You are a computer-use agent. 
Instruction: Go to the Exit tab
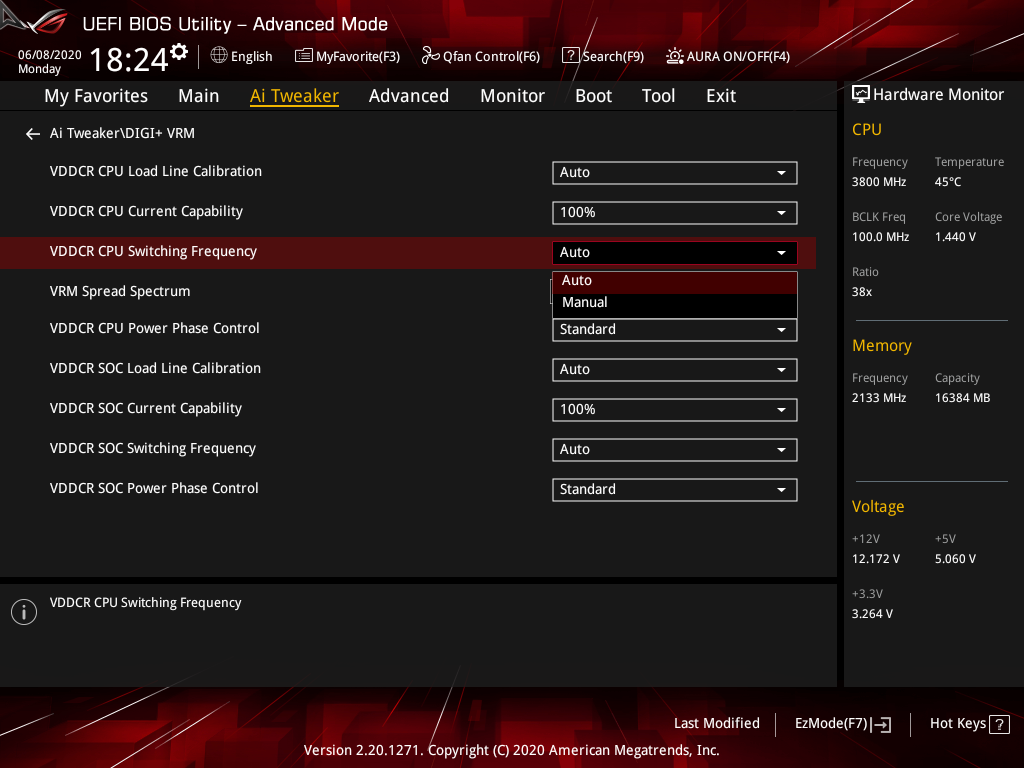point(721,96)
